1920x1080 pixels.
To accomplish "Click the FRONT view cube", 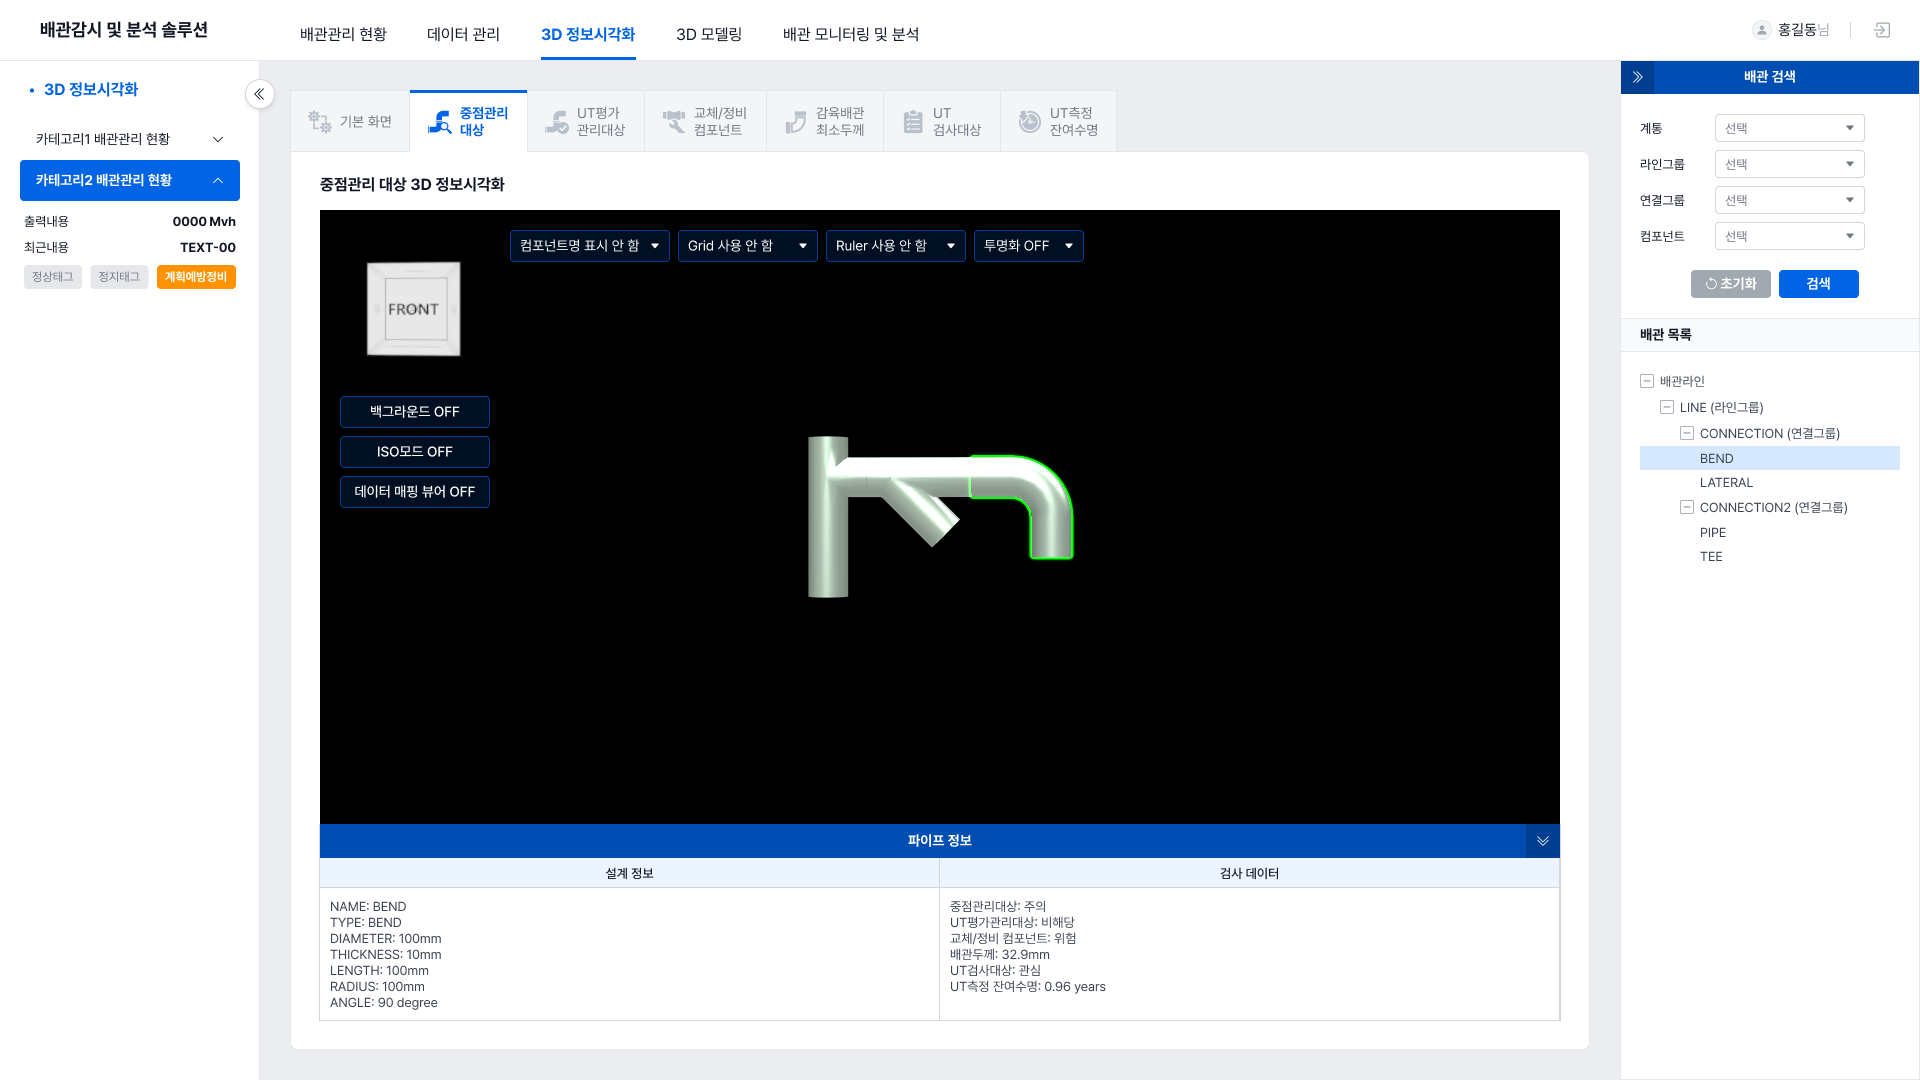I will [x=413, y=309].
